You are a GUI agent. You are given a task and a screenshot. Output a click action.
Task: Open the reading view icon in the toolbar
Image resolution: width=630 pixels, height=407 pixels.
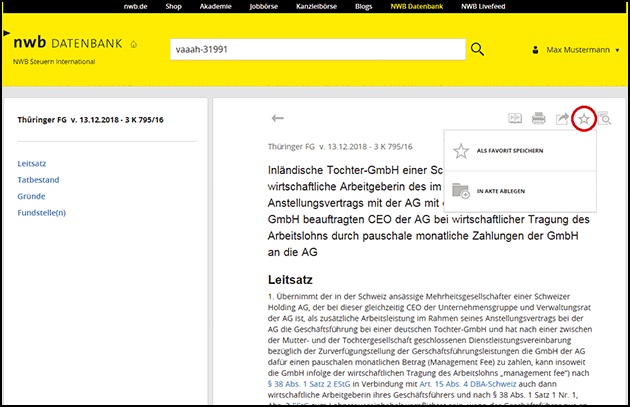(x=516, y=119)
